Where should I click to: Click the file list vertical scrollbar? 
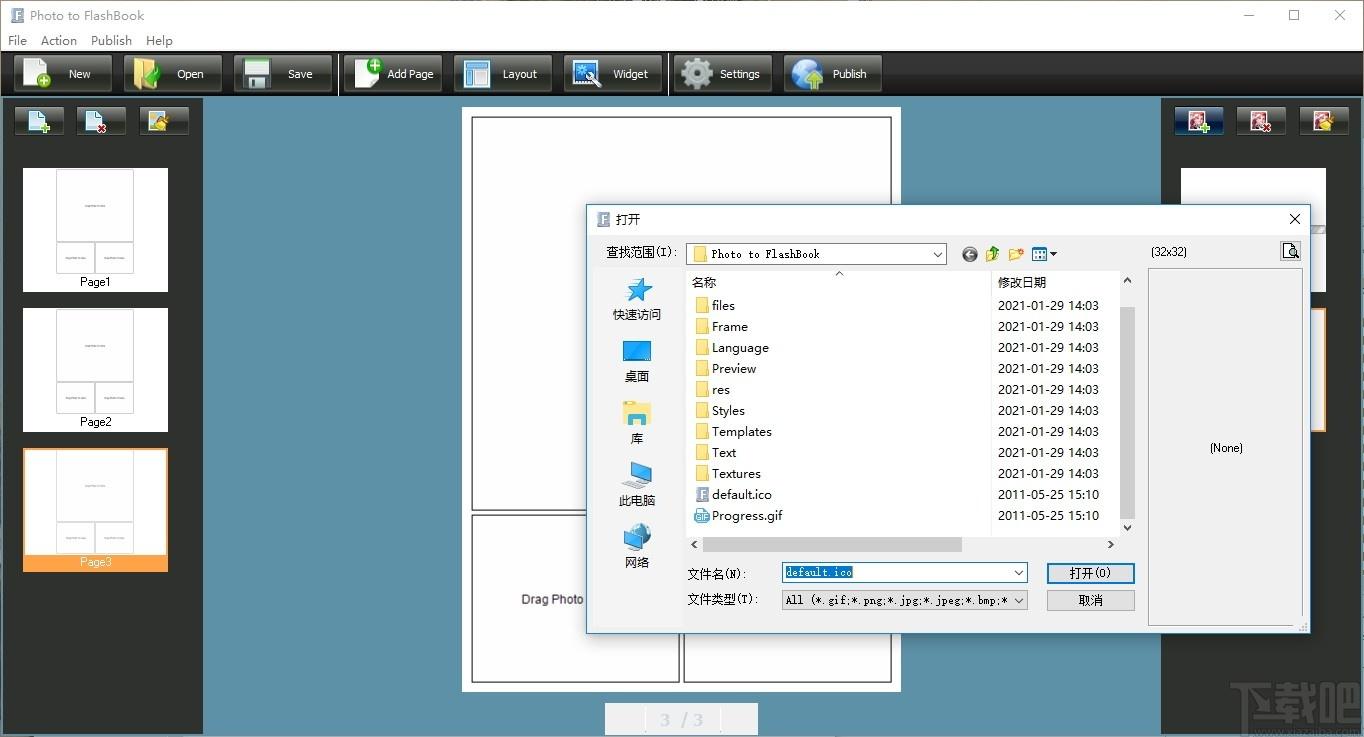pyautogui.click(x=1127, y=412)
